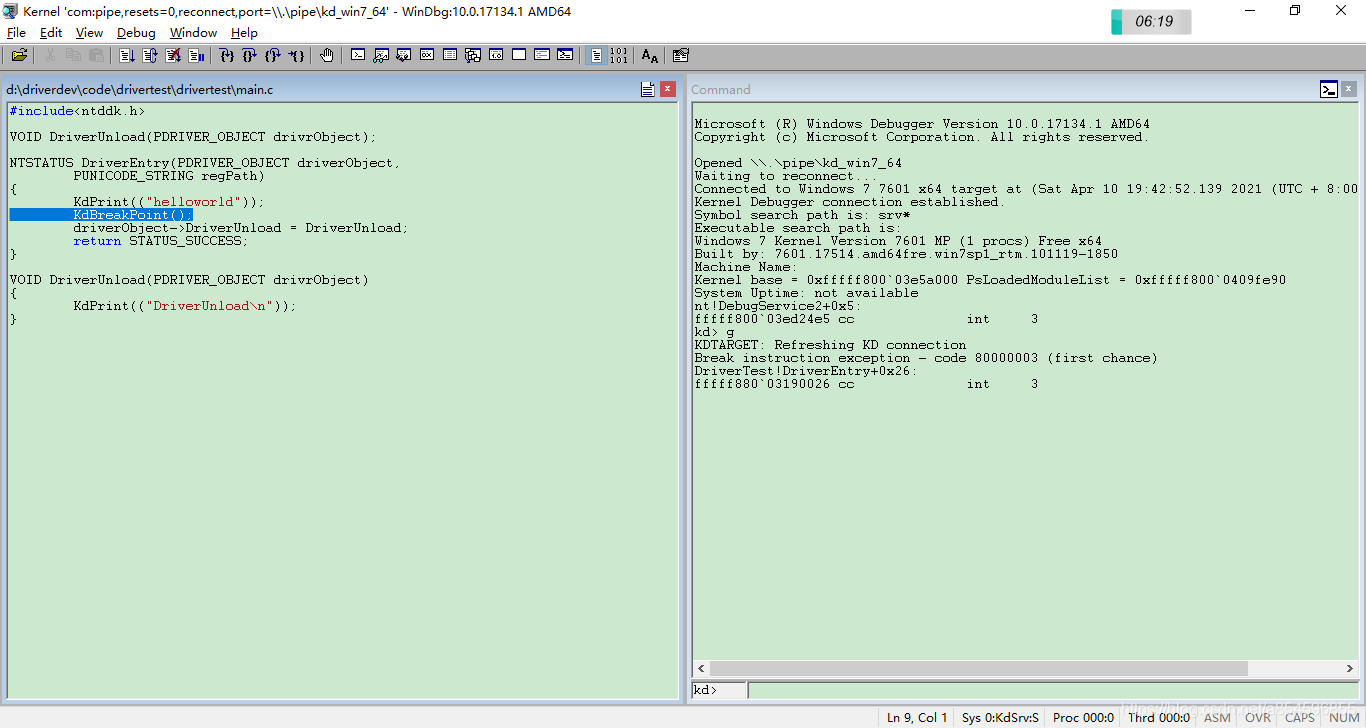The width and height of the screenshot is (1366, 728).
Task: Open the Debug menu
Action: pos(136,33)
